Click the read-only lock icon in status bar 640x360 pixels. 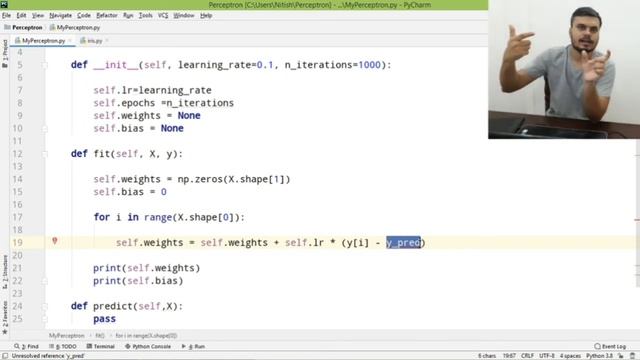621,356
